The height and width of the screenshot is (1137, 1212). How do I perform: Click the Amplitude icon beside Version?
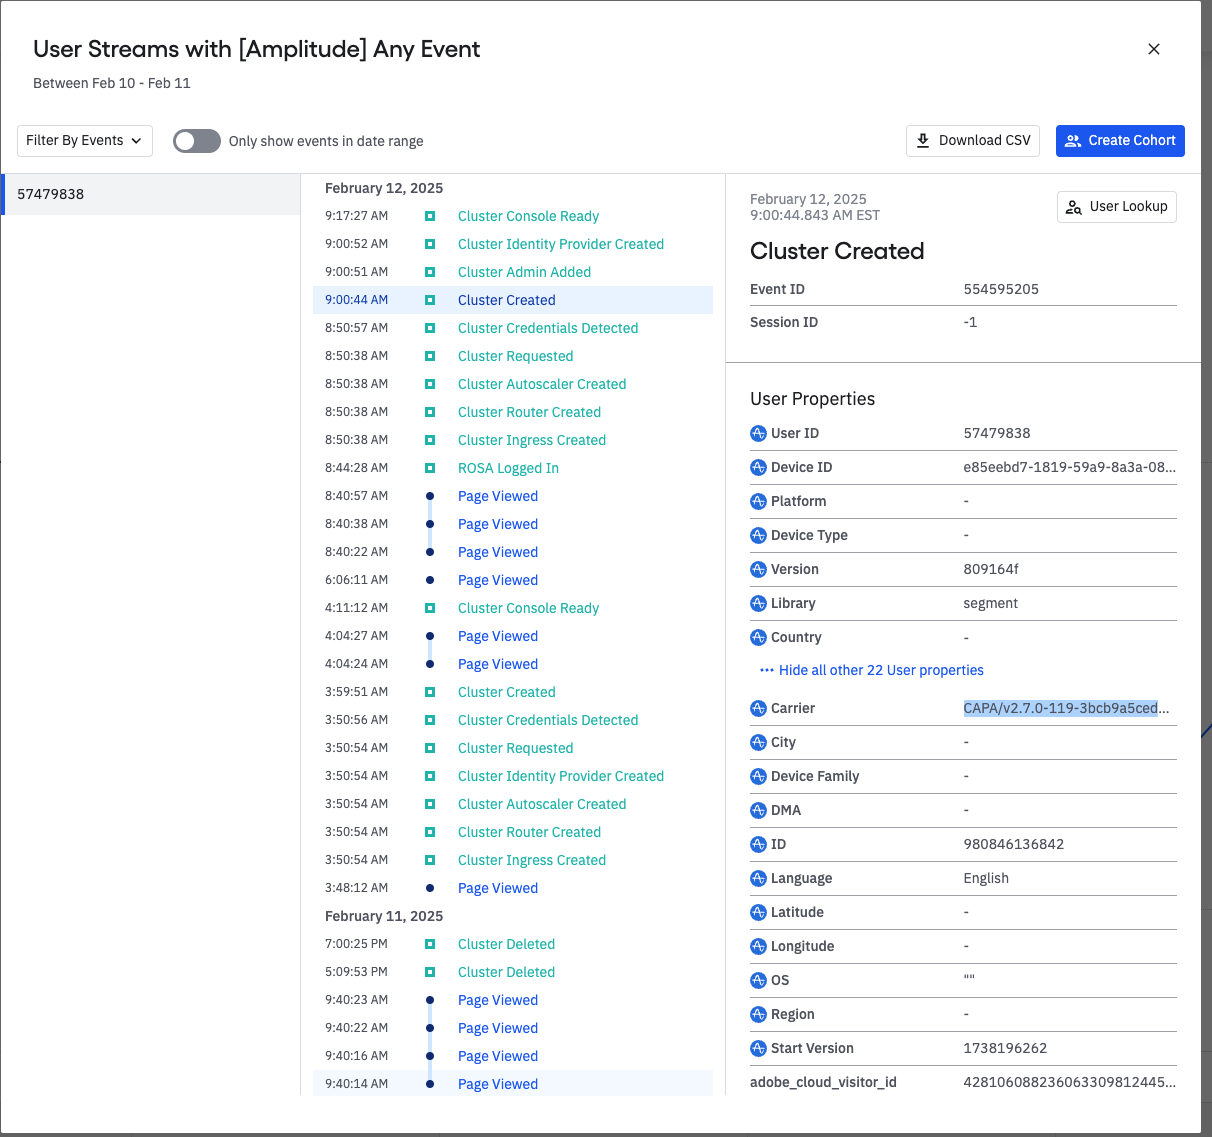pyautogui.click(x=758, y=569)
